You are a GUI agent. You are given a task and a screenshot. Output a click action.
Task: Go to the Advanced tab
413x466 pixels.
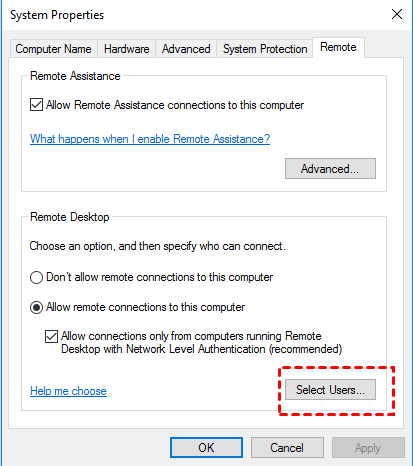pos(186,49)
